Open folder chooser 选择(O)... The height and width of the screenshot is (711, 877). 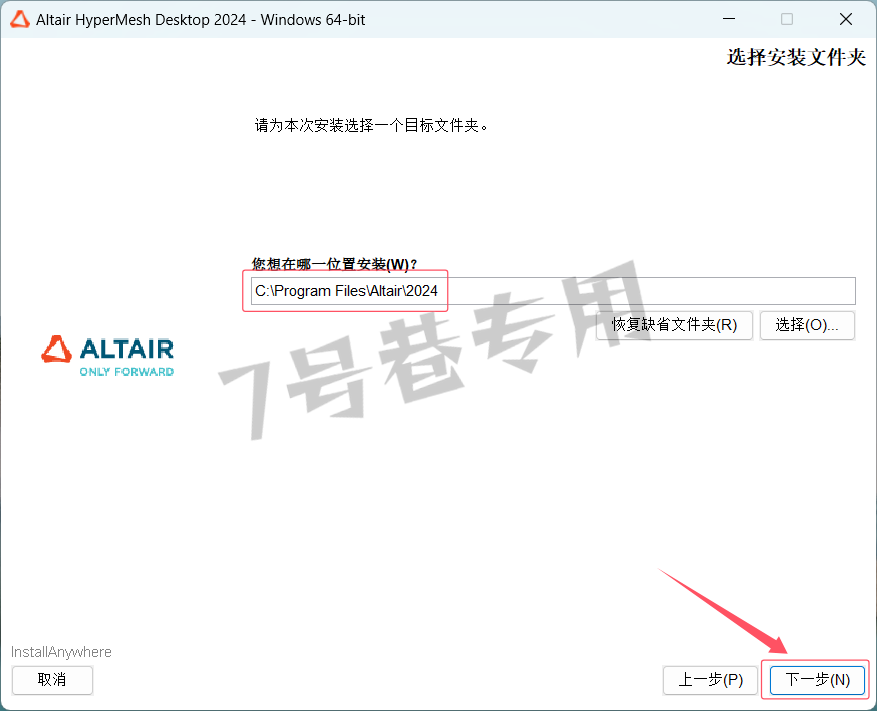(x=807, y=325)
